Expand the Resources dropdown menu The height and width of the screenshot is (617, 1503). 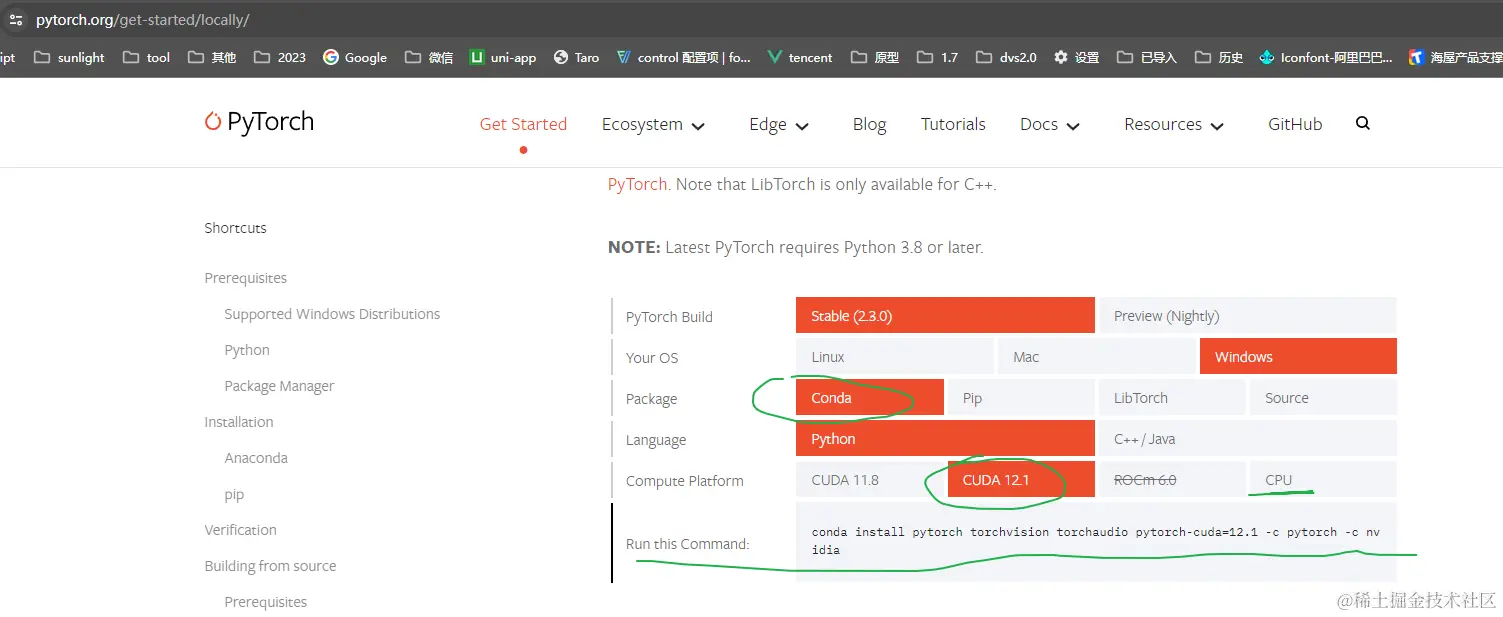pyautogui.click(x=1174, y=124)
